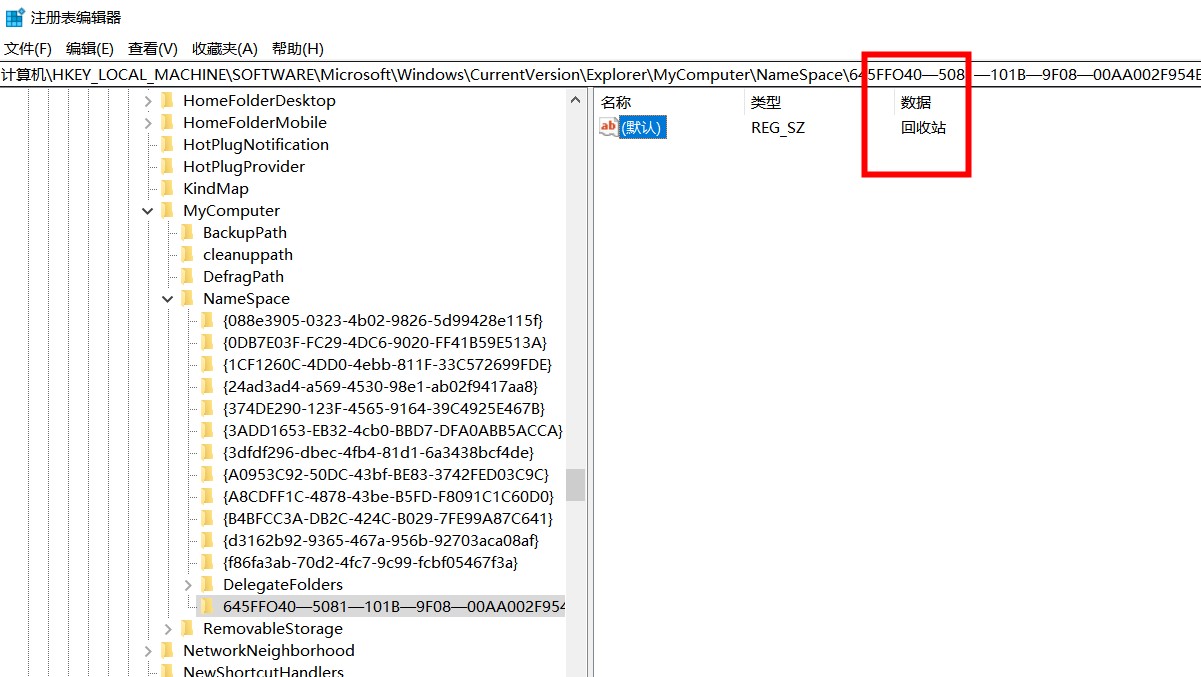
Task: Click the REG_SZ type cell
Action: point(778,127)
